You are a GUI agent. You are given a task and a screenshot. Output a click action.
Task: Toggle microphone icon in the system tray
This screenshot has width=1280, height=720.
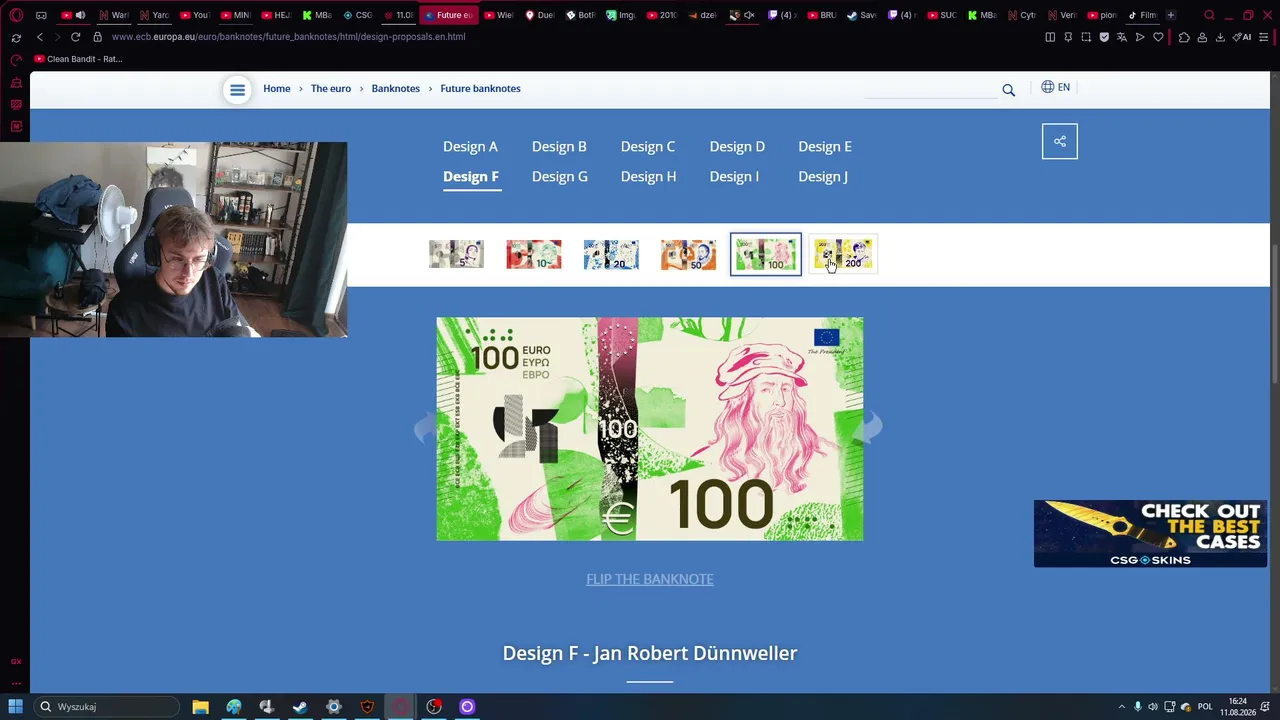1137,707
